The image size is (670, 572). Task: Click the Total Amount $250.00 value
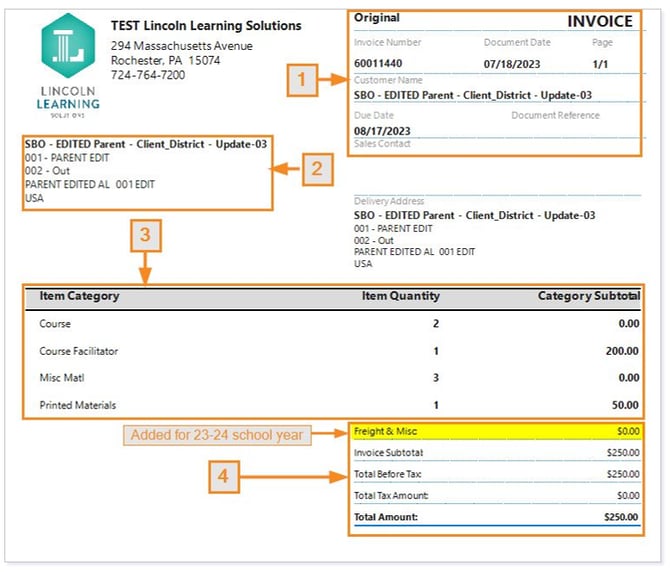point(621,517)
